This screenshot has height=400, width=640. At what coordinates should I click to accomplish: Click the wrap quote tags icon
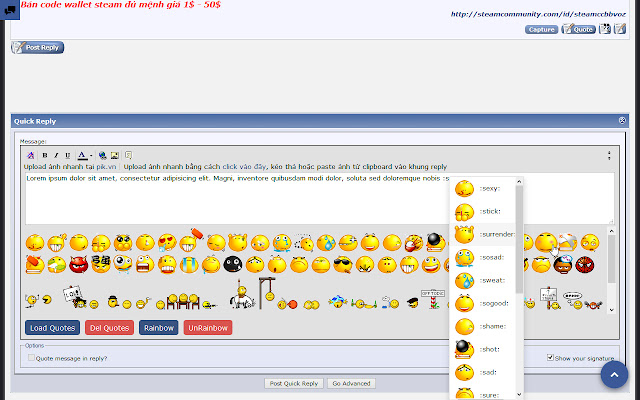tap(128, 155)
